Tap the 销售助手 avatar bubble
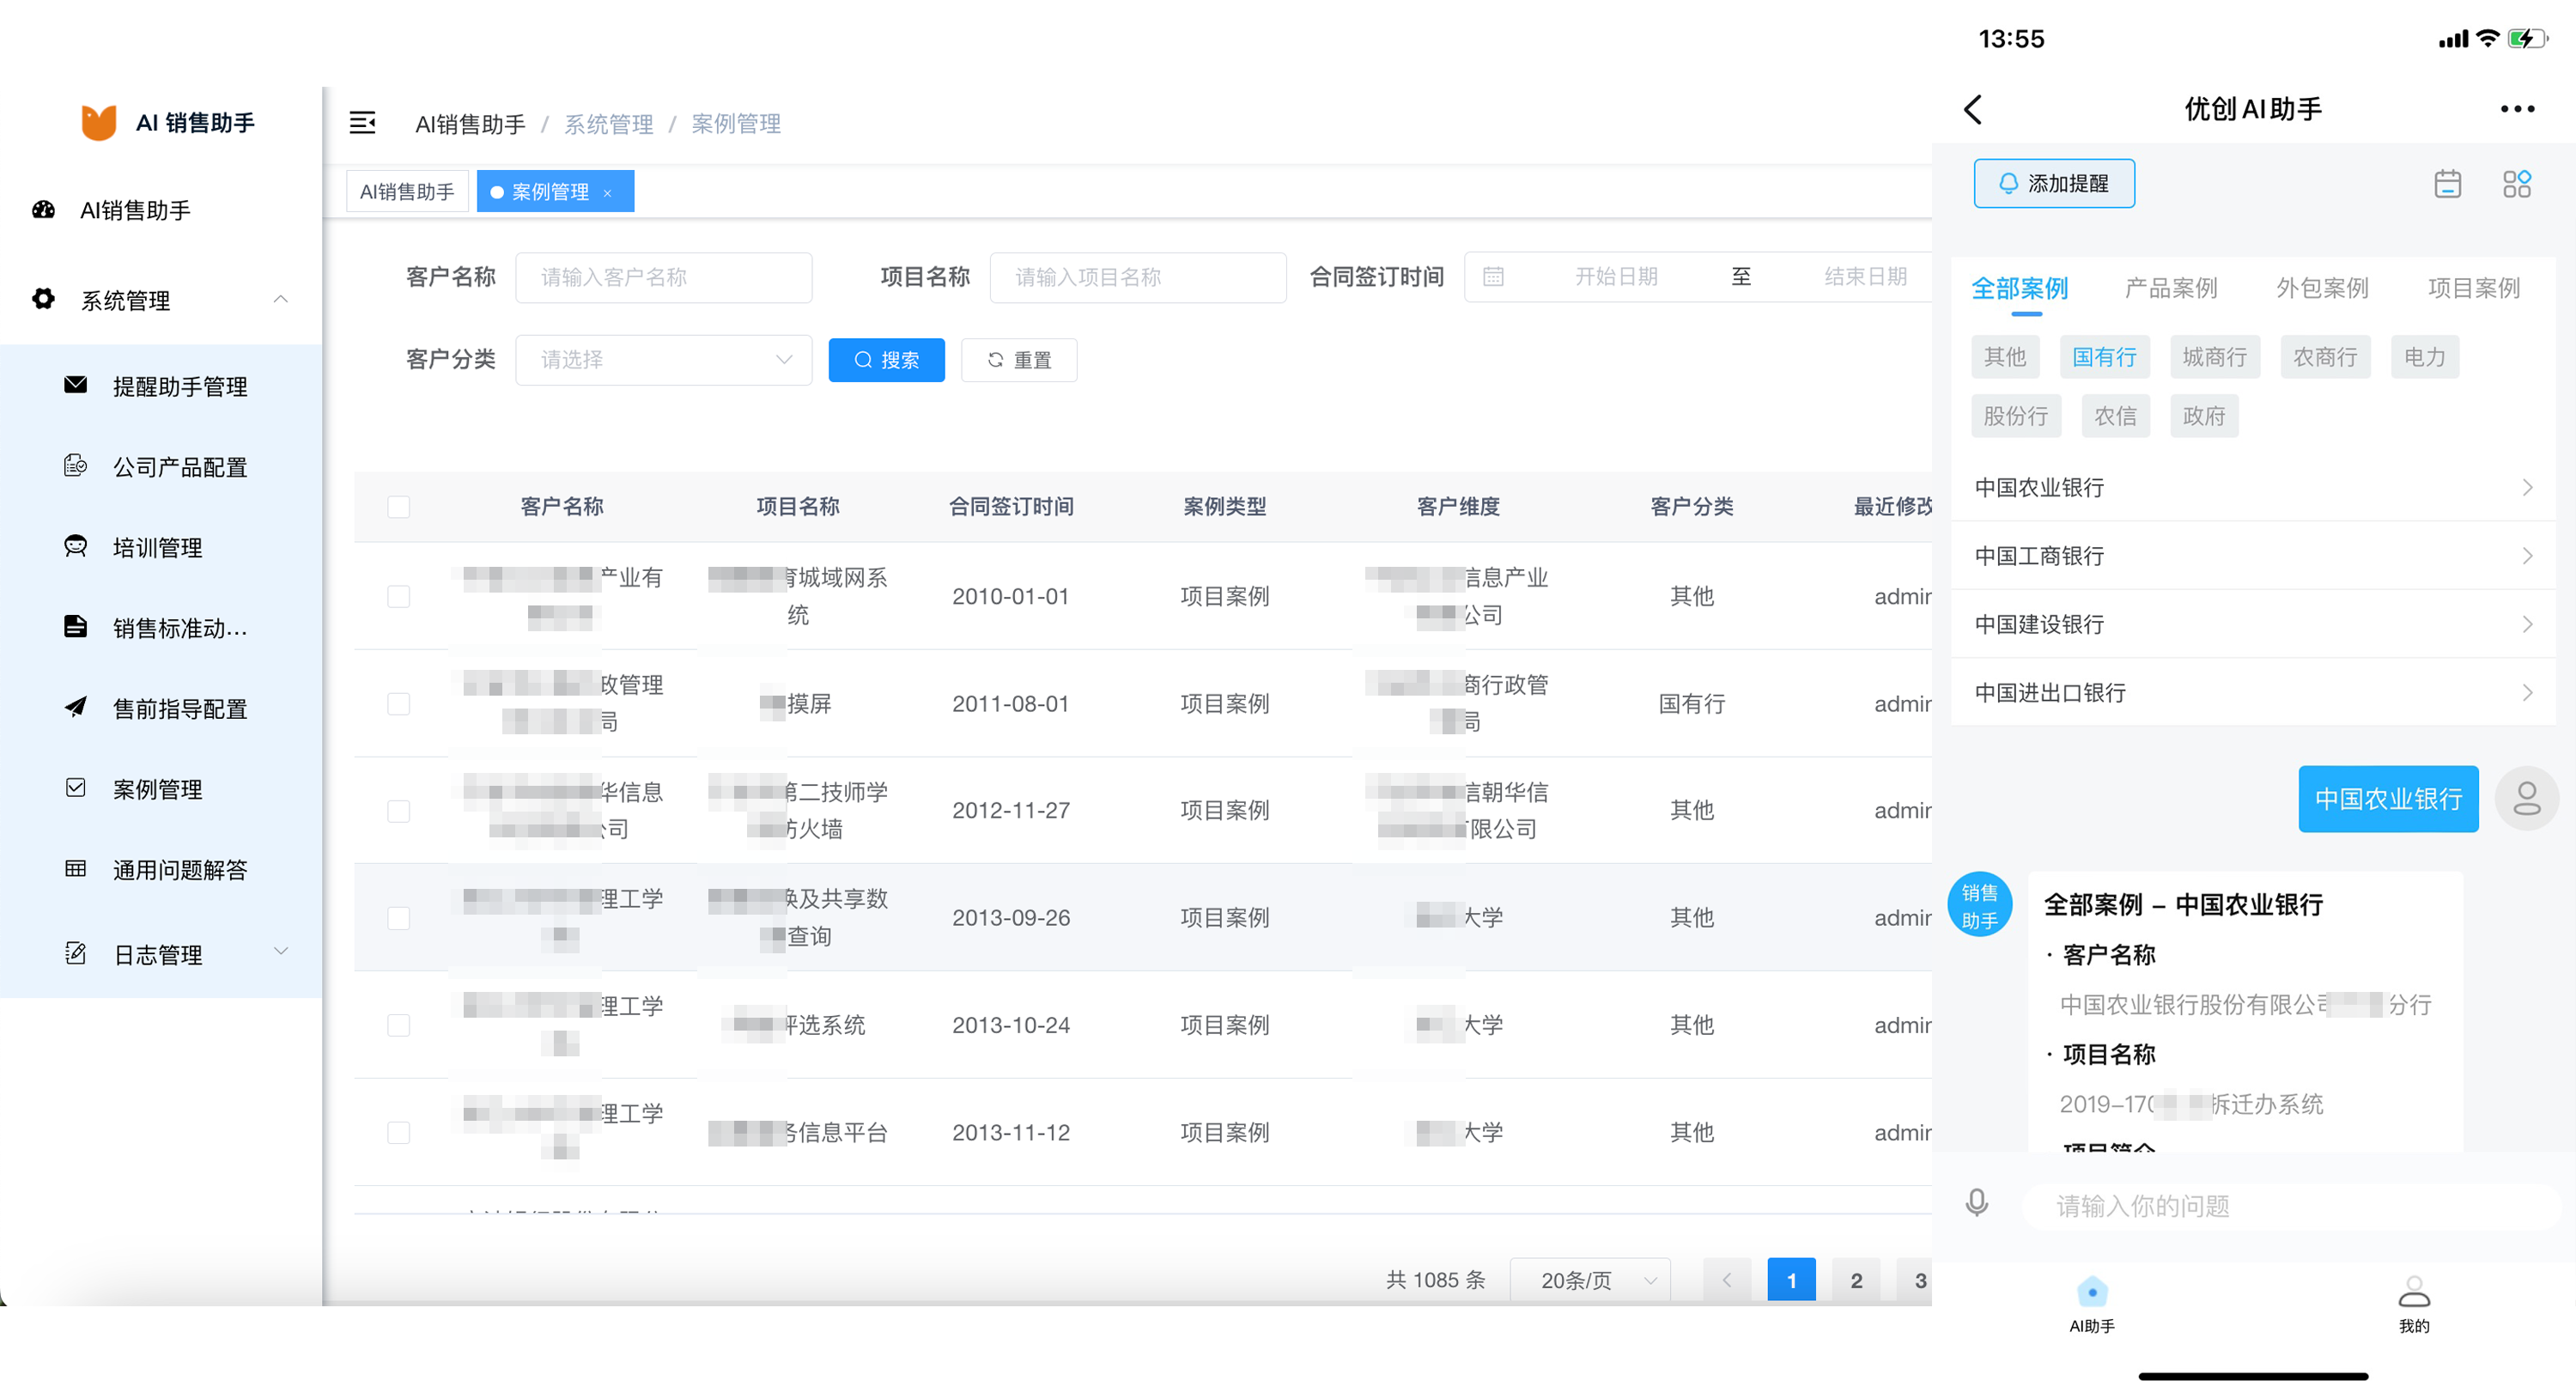 (1980, 905)
